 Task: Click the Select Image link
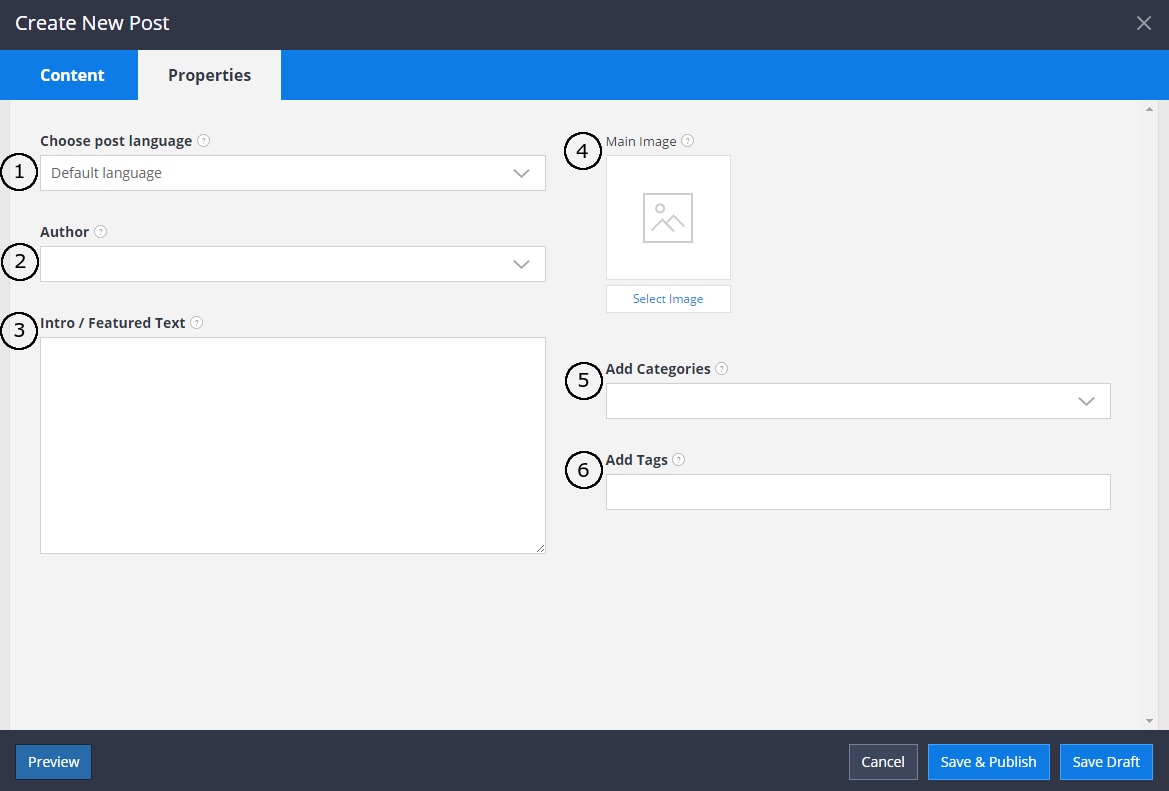pos(668,298)
